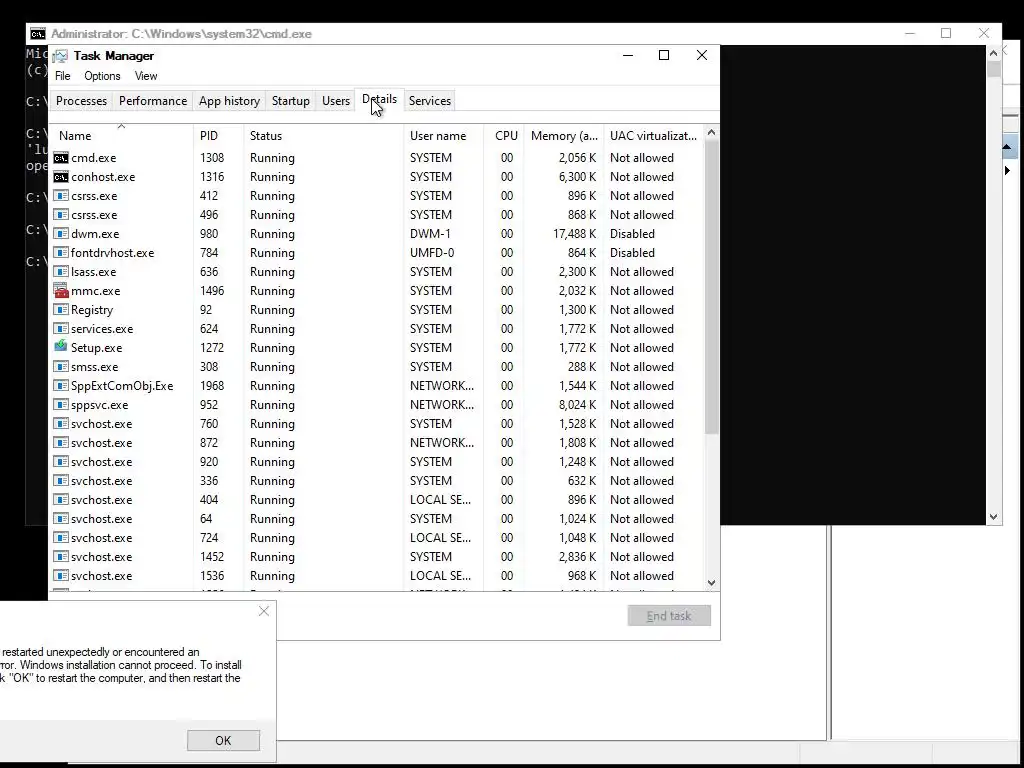
Task: Click the lsass.exe process icon
Action: coord(61,272)
